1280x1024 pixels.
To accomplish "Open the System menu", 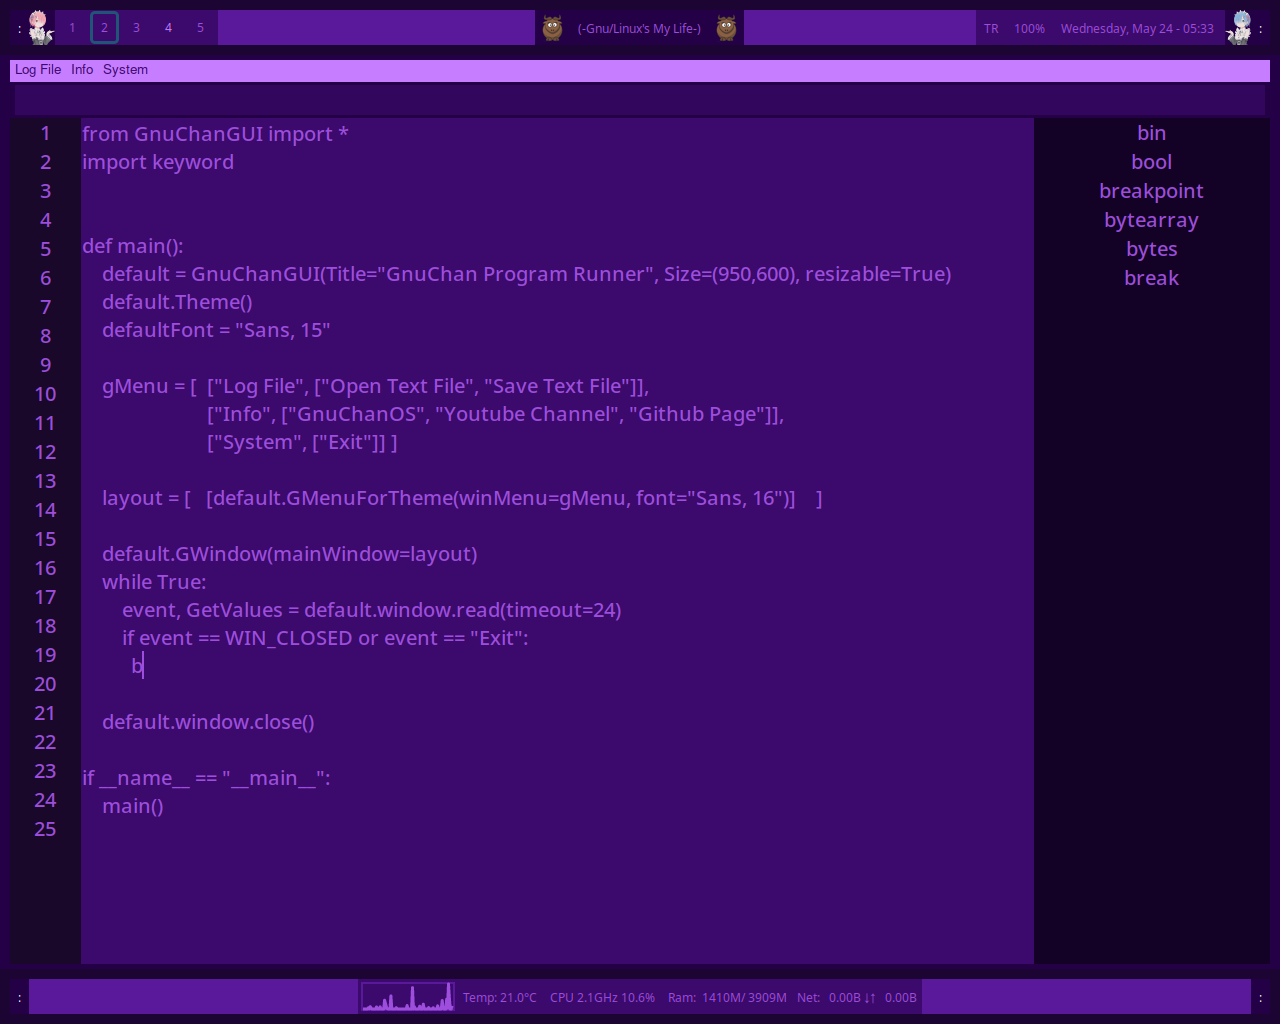I will (125, 69).
